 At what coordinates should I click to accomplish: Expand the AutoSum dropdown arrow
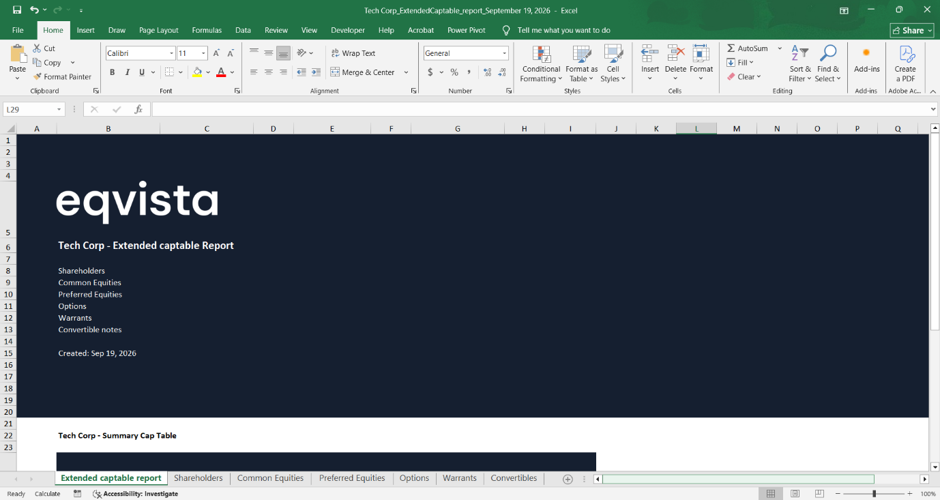click(x=779, y=48)
